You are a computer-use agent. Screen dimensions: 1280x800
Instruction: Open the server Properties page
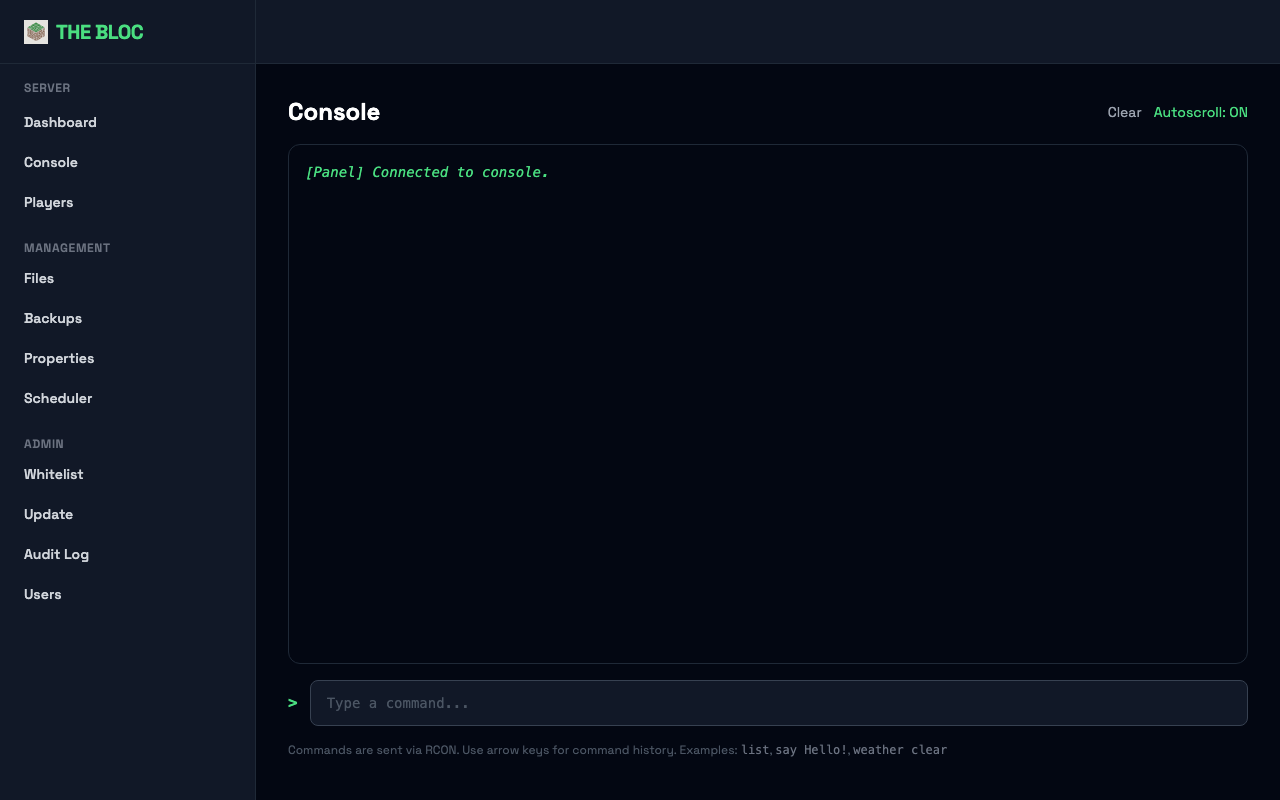click(x=59, y=358)
